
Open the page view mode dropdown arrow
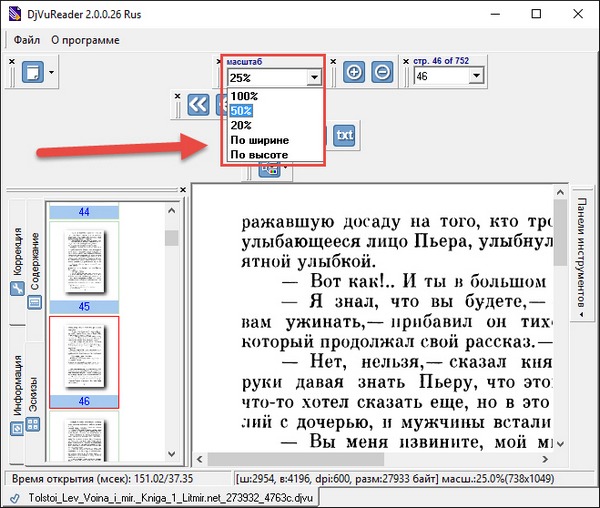pyautogui.click(x=51, y=72)
